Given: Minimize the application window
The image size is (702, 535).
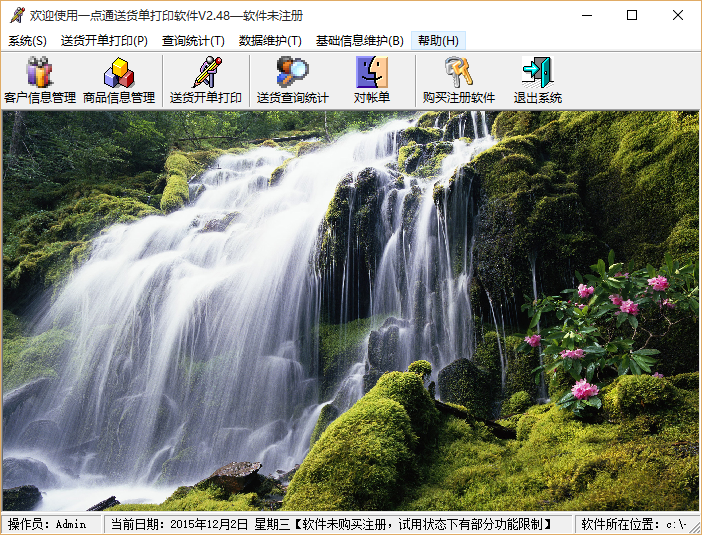Looking at the screenshot, I should tap(586, 16).
